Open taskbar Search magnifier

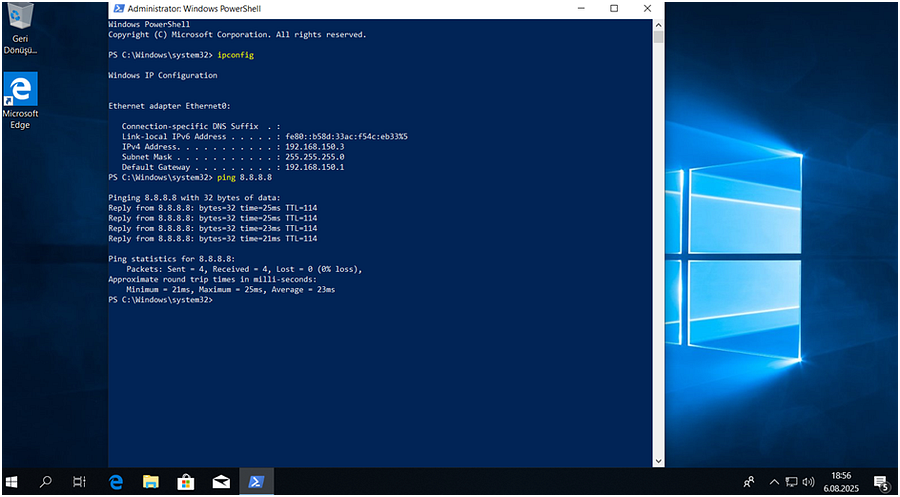tap(45, 482)
